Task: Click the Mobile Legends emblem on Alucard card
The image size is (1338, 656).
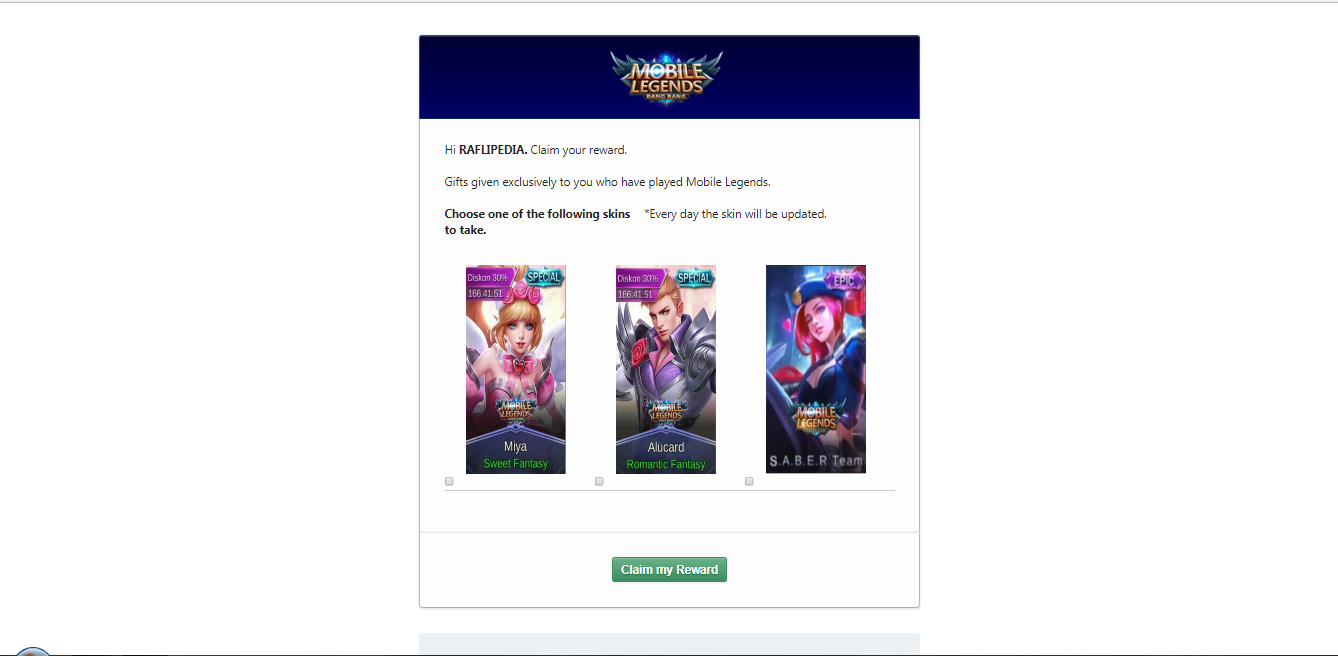Action: (x=666, y=411)
